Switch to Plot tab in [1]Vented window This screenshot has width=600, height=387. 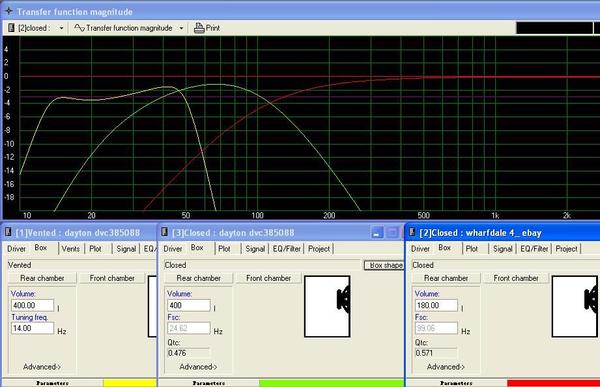95,249
